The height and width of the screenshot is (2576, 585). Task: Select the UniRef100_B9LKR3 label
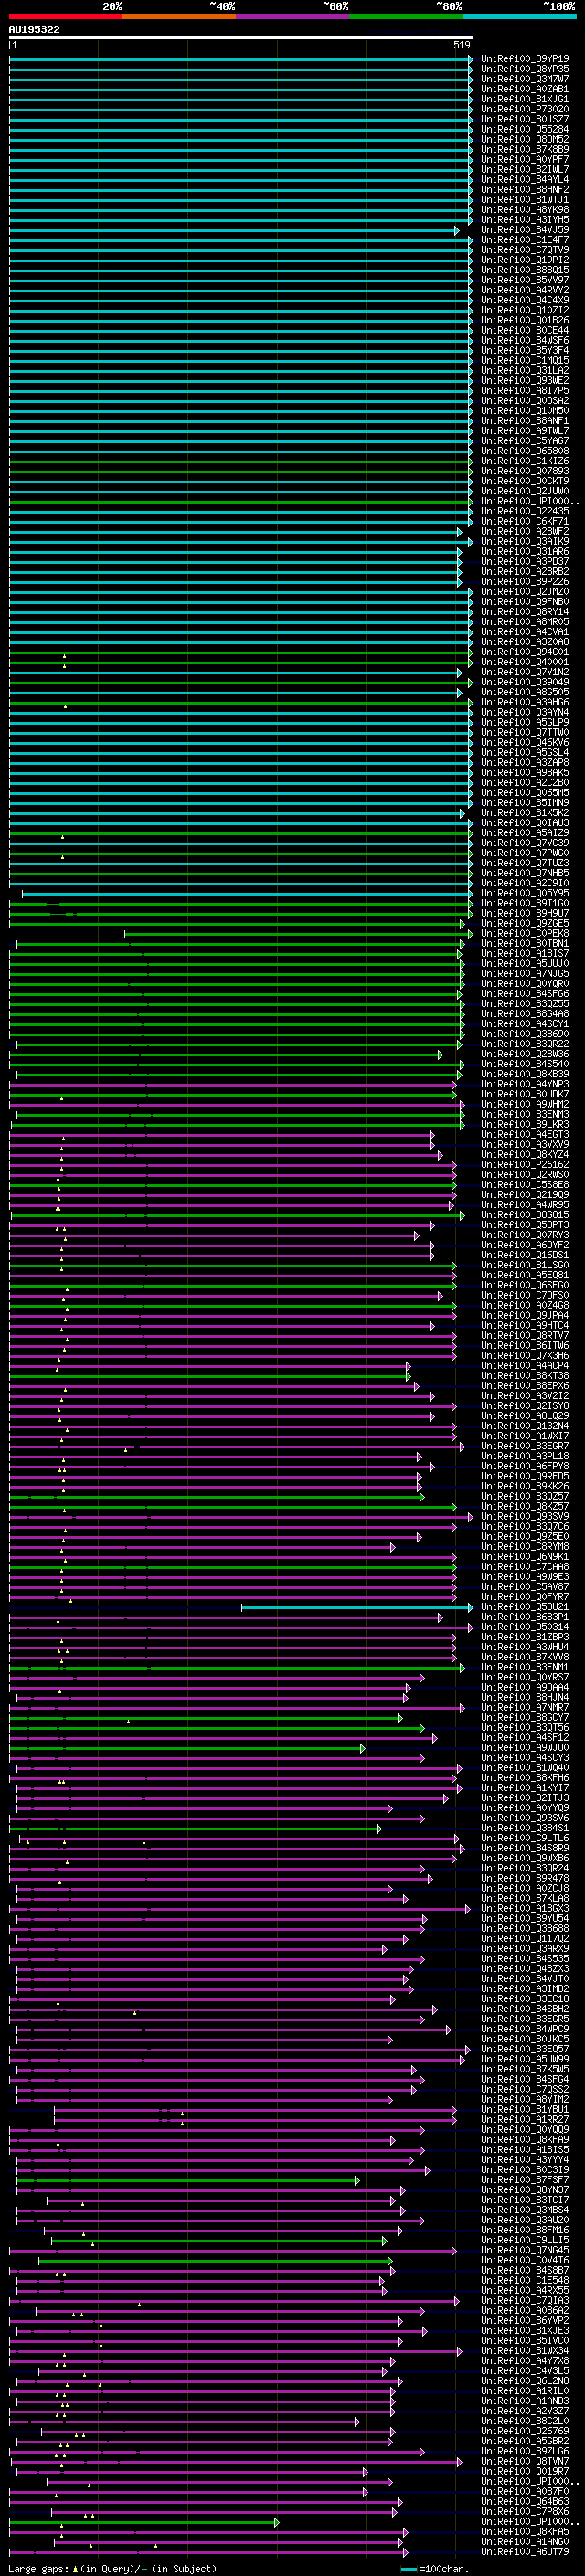coord(525,1124)
